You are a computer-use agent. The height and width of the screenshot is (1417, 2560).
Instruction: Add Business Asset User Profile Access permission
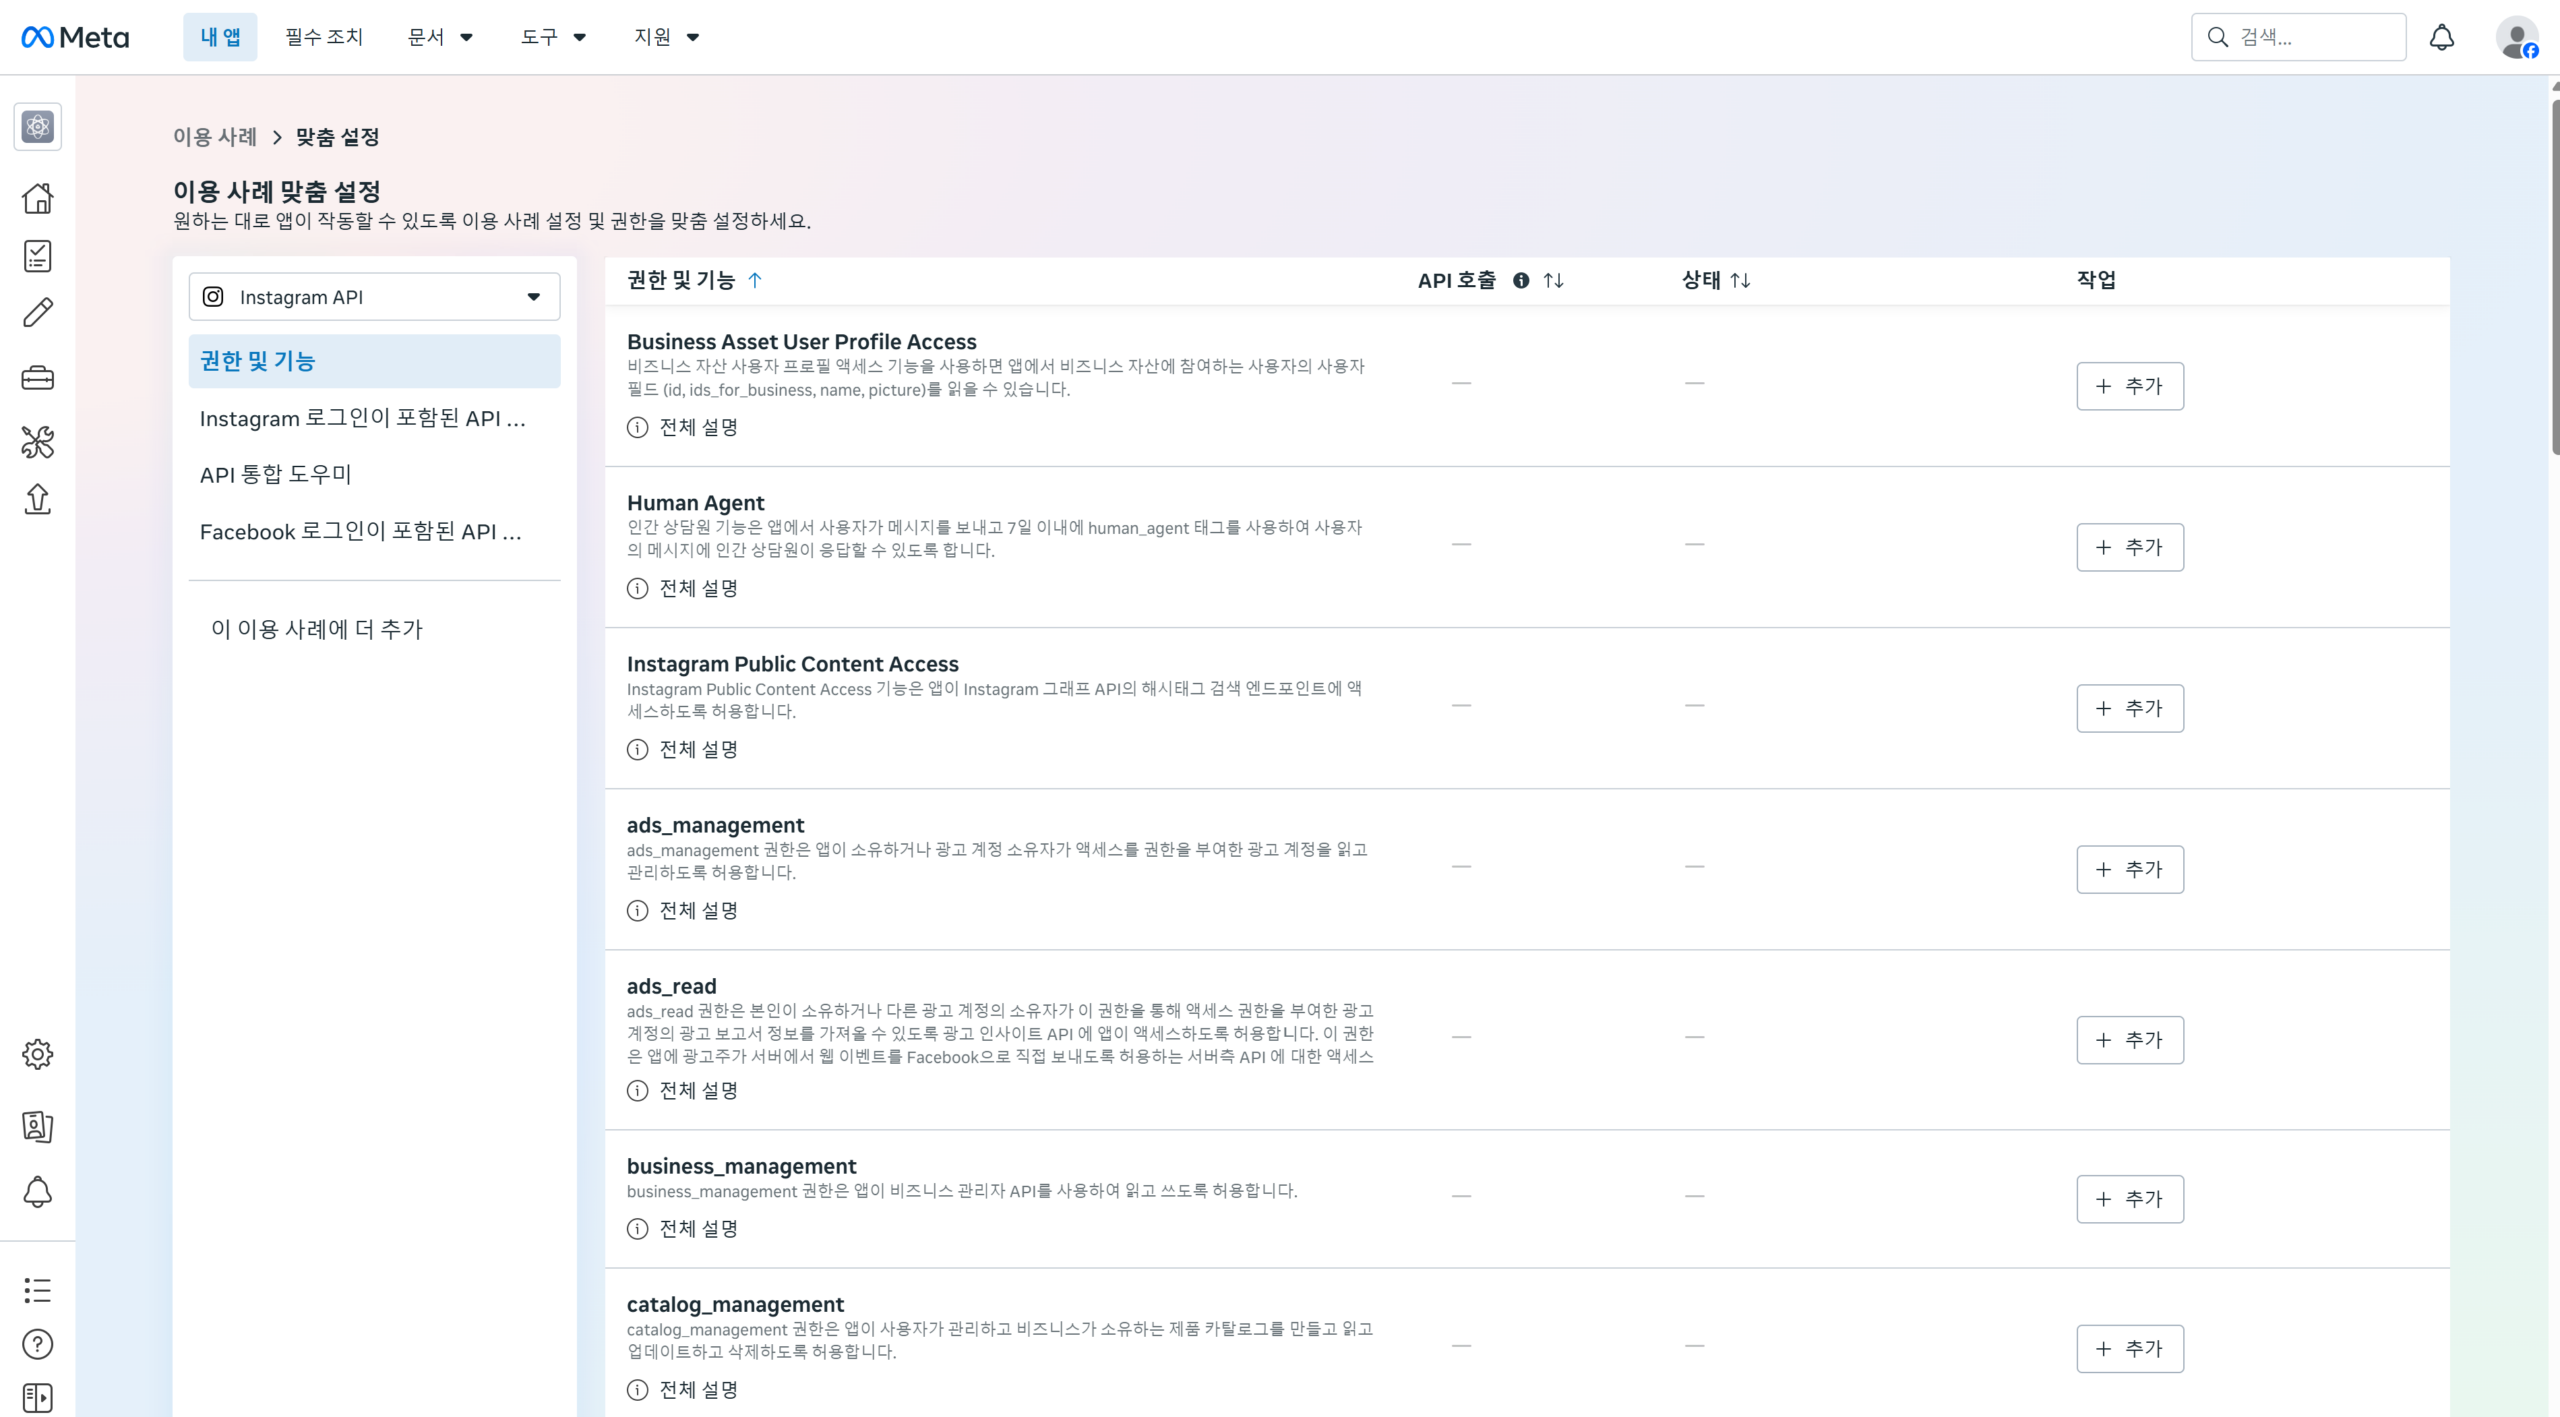coord(2130,386)
